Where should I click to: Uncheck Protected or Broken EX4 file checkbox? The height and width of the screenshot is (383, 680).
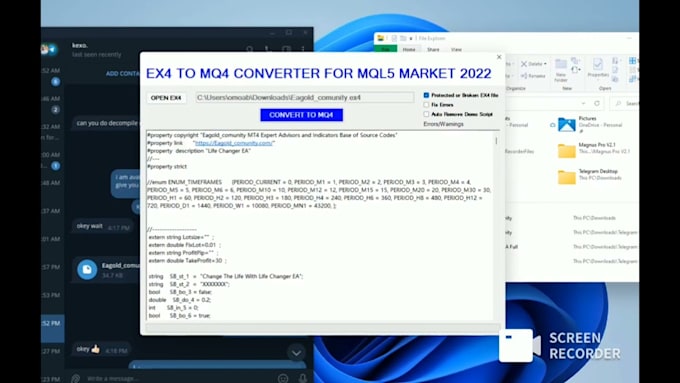tap(426, 95)
